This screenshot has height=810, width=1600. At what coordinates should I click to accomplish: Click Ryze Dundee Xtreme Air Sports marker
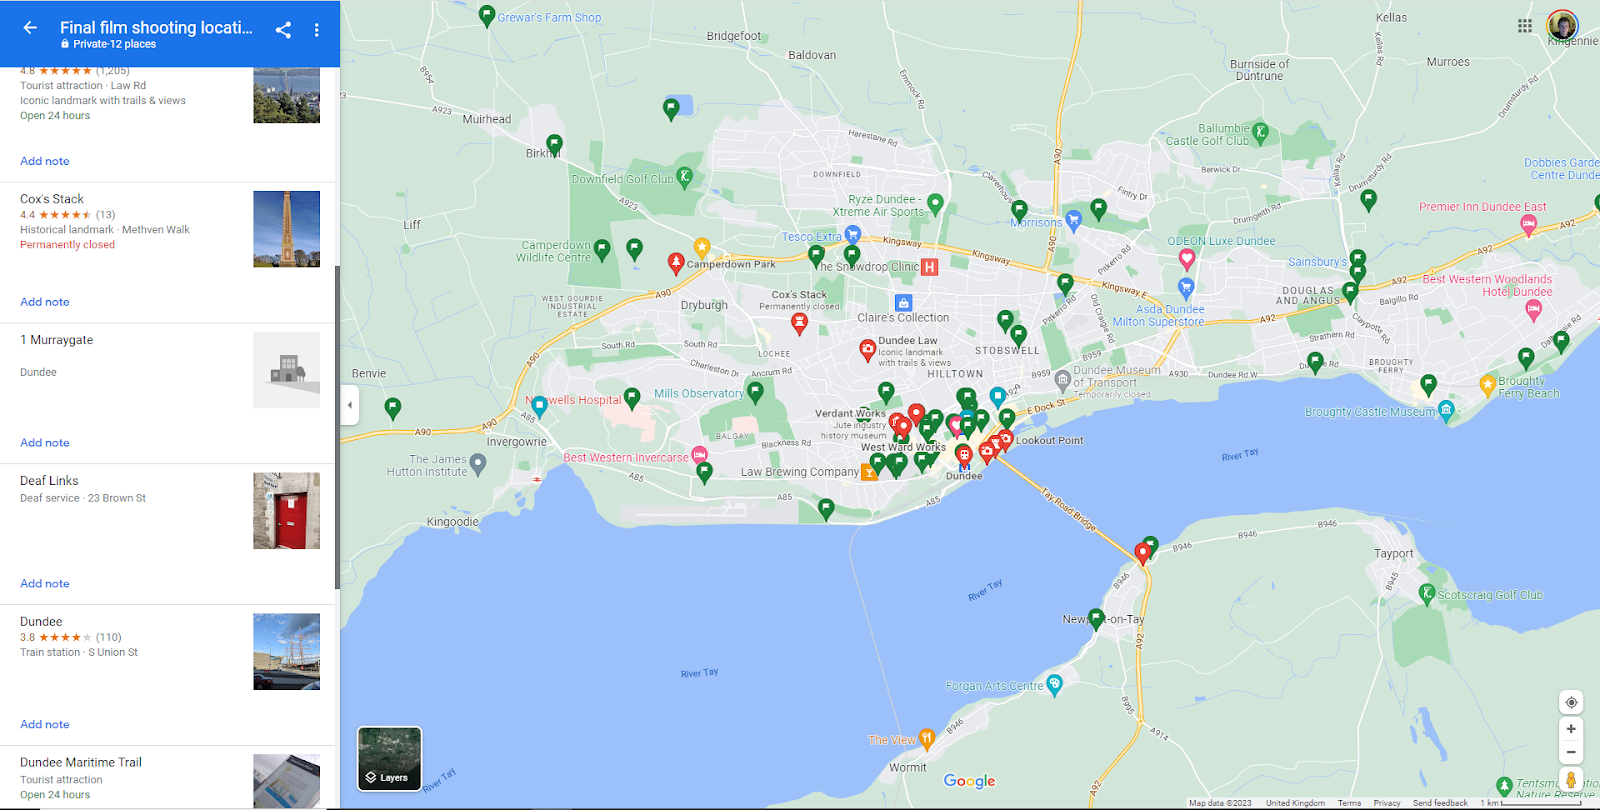935,204
